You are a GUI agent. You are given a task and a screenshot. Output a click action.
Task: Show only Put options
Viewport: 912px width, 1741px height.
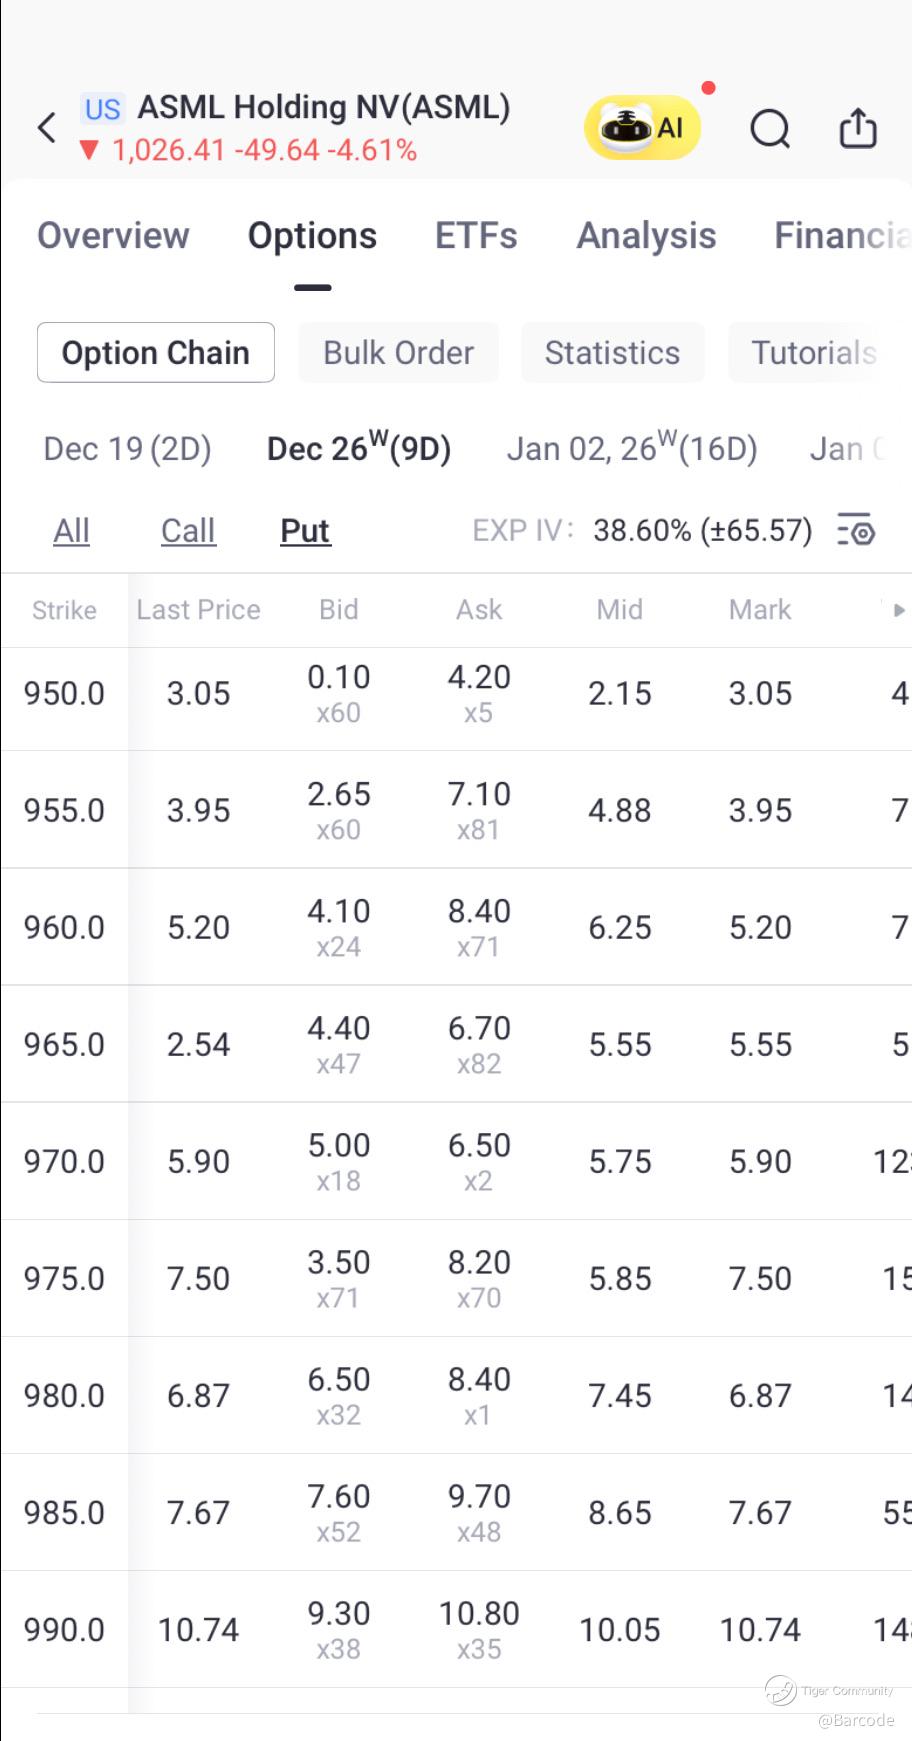(305, 531)
